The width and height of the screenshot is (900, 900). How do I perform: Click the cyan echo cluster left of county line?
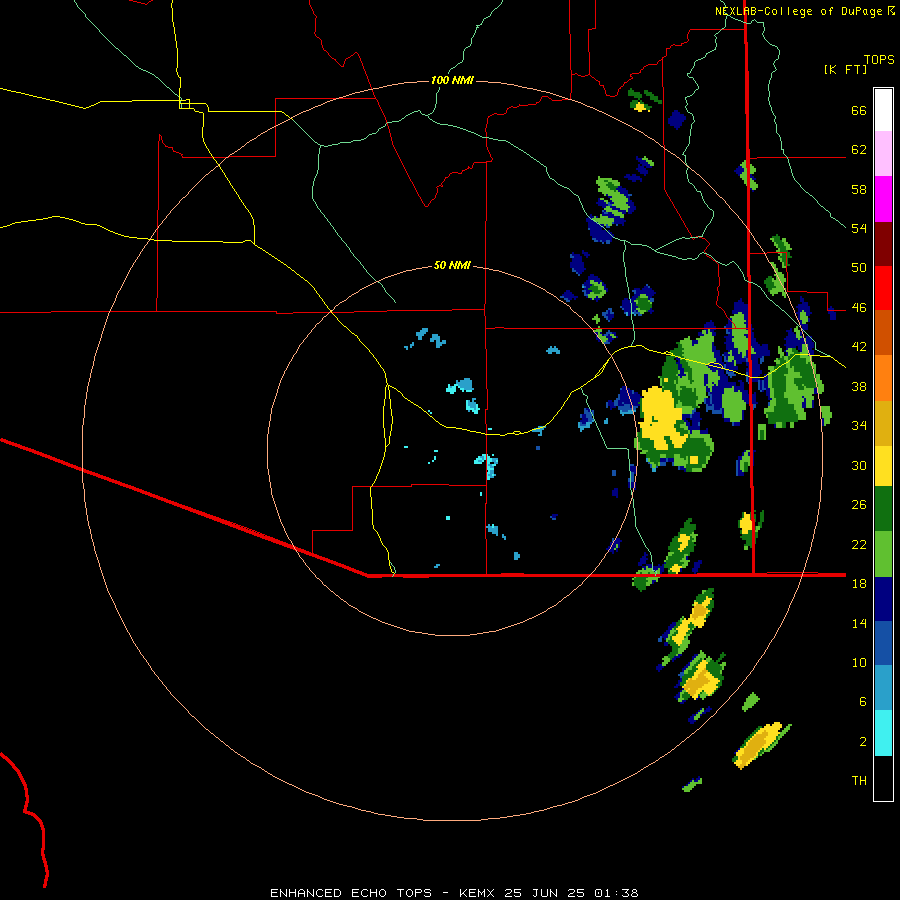tap(461, 386)
